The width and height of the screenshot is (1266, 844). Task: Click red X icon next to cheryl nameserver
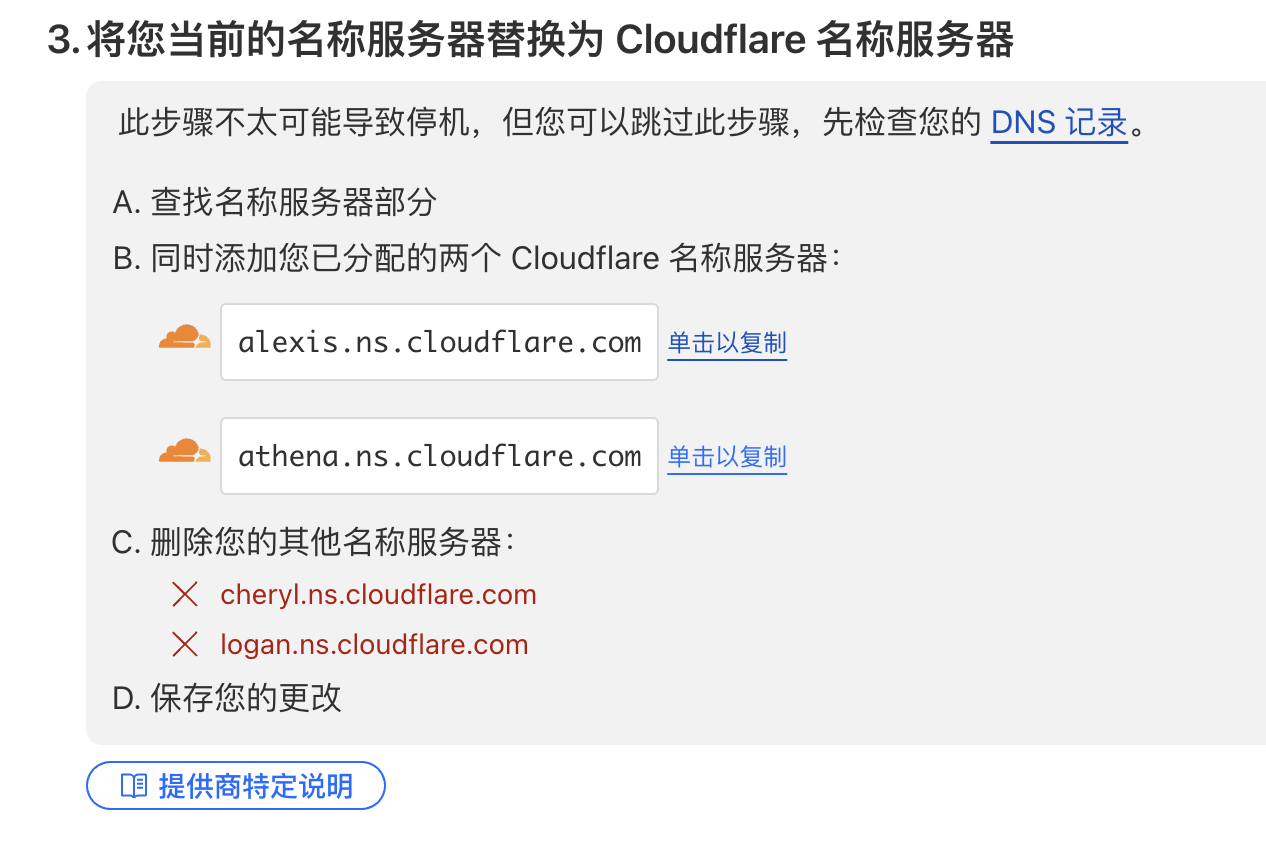pyautogui.click(x=185, y=595)
